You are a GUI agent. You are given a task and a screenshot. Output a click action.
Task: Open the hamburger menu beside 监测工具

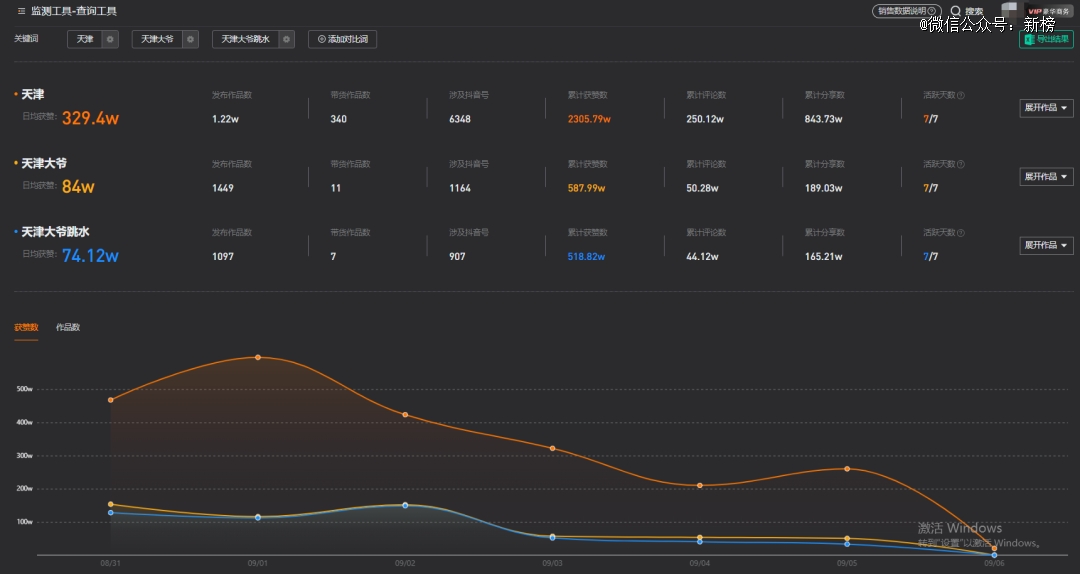click(21, 11)
